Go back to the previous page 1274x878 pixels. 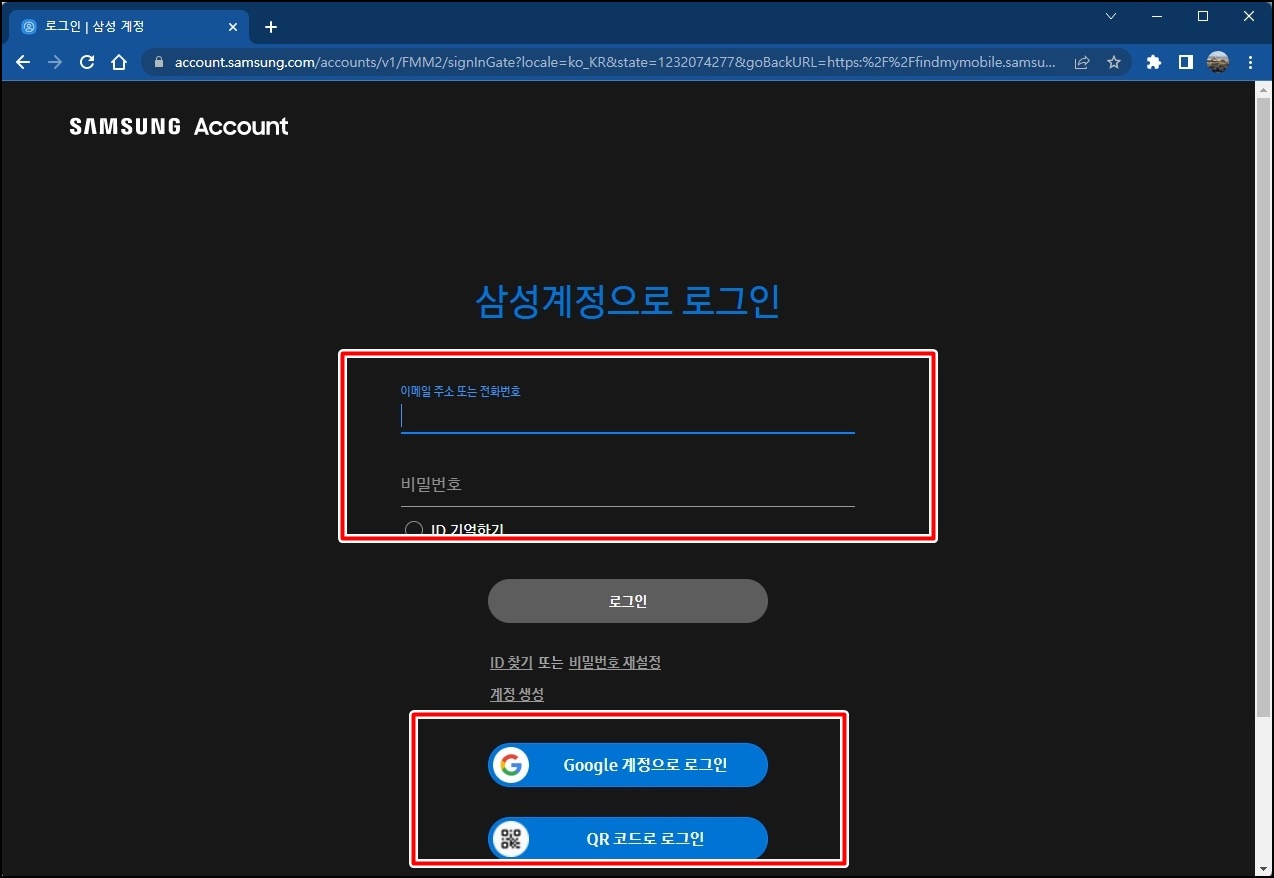(x=23, y=62)
